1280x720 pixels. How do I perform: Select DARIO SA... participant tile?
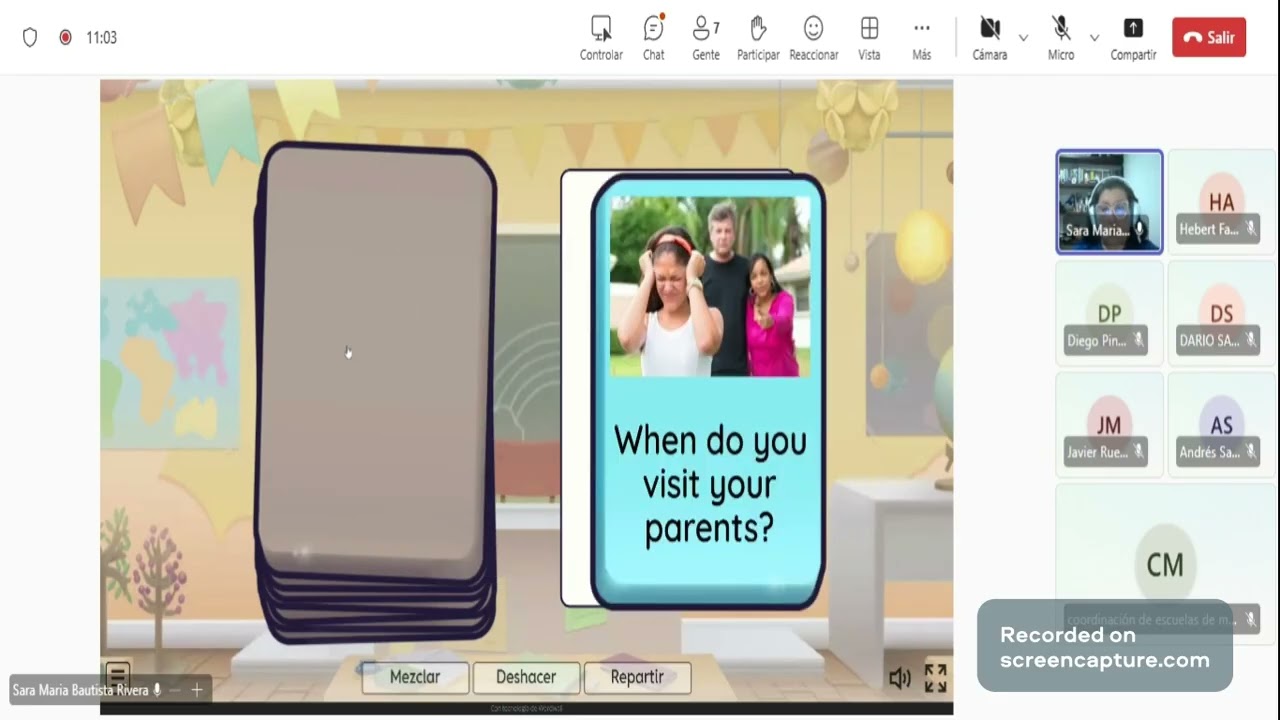pos(1221,314)
